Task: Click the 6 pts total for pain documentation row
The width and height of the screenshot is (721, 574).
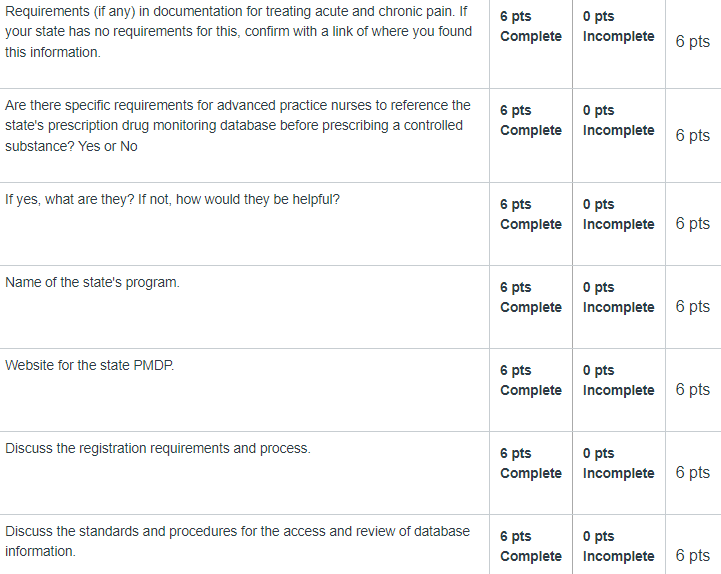Action: tap(692, 41)
